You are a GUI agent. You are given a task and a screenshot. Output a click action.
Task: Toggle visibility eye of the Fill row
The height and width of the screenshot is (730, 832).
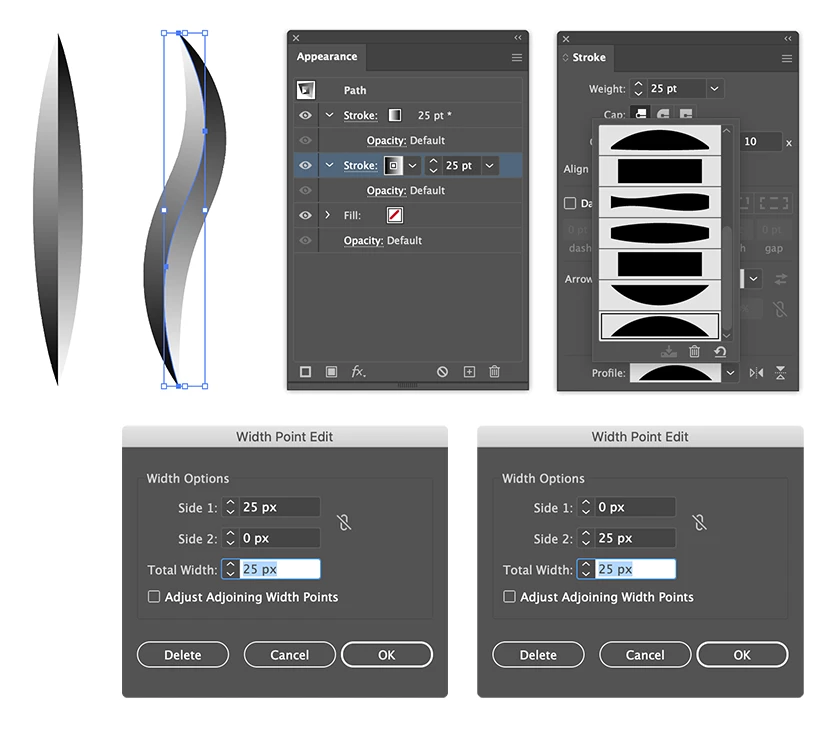[x=306, y=215]
